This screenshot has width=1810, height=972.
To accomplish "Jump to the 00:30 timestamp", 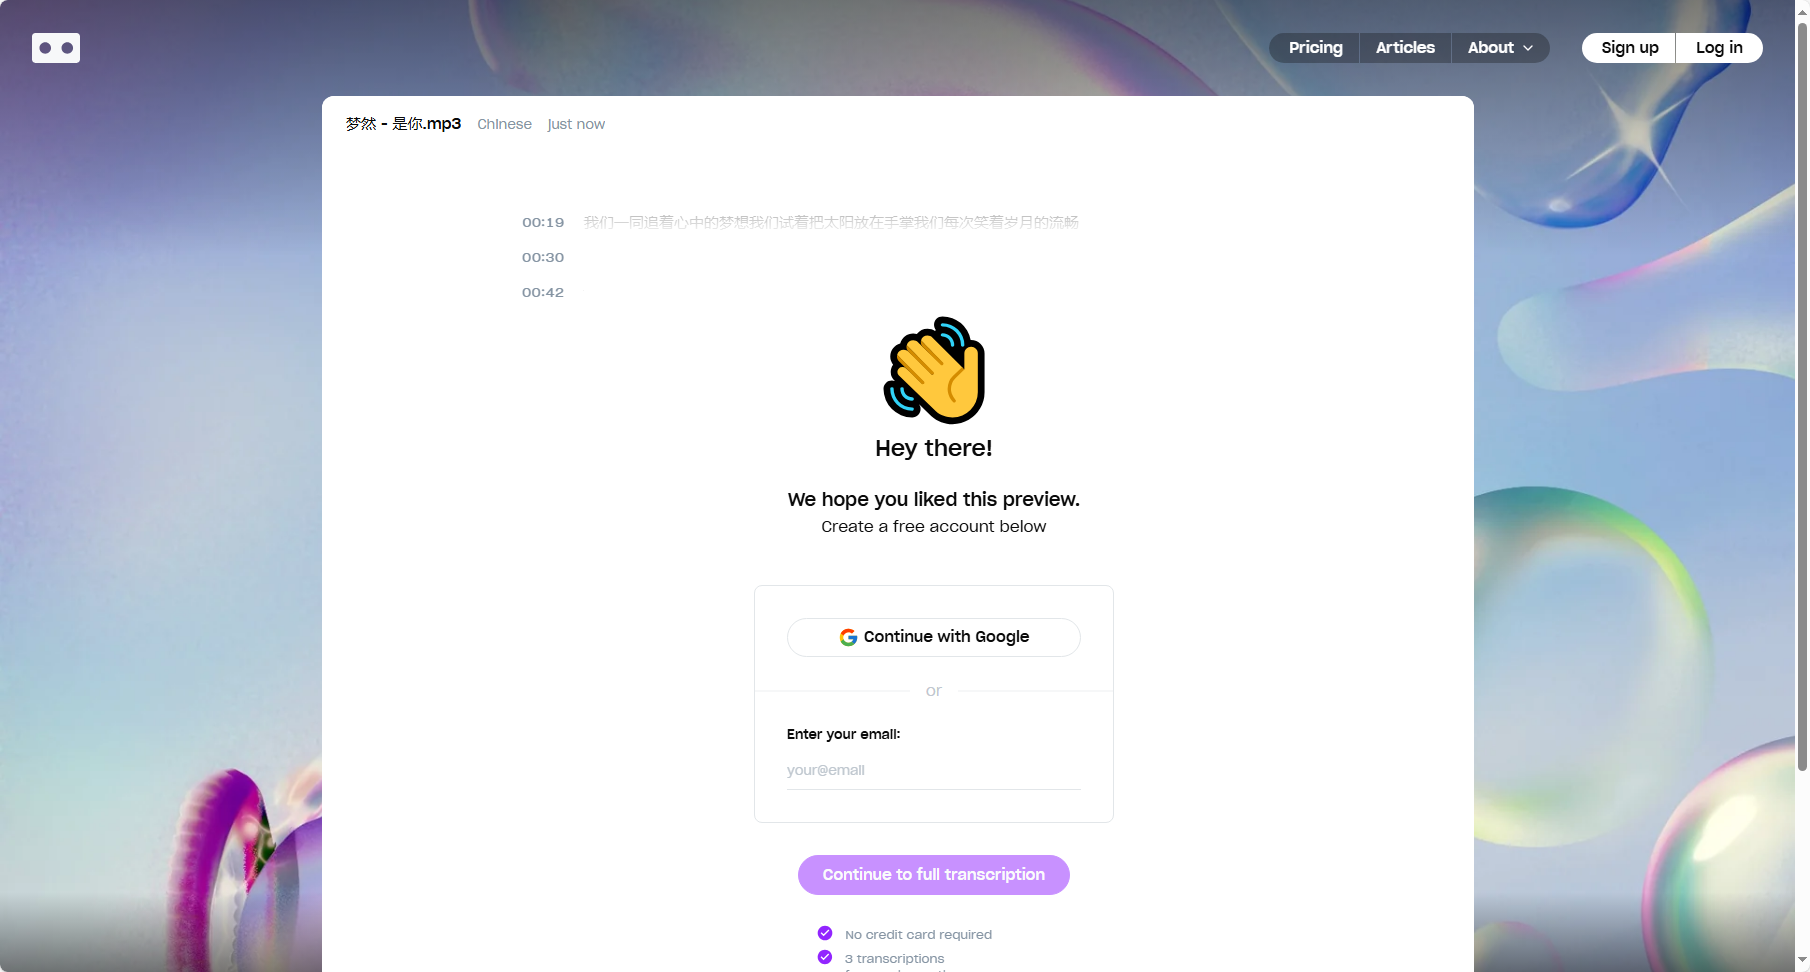I will [543, 257].
